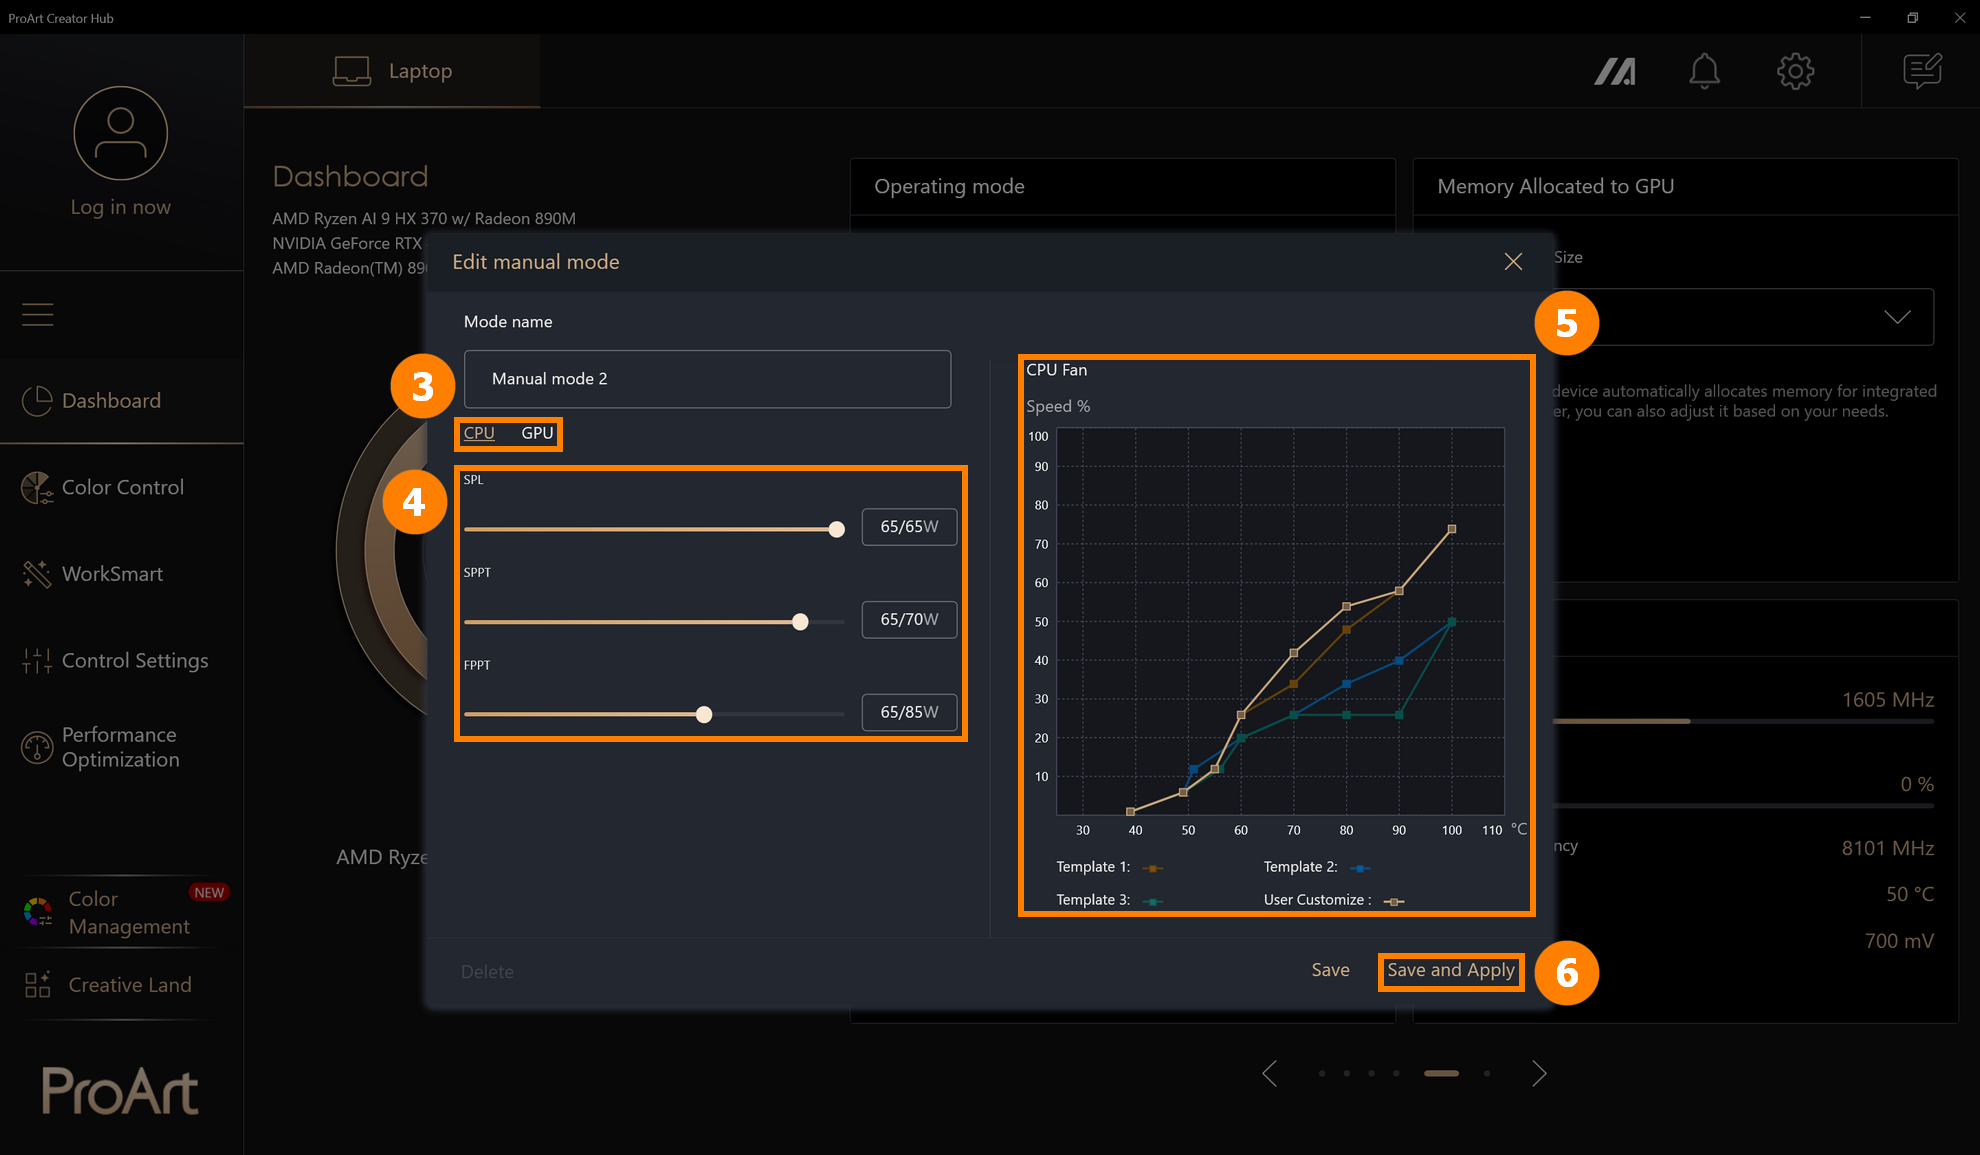Click Log in now link
Screen dimensions: 1980x1155
click(120, 207)
